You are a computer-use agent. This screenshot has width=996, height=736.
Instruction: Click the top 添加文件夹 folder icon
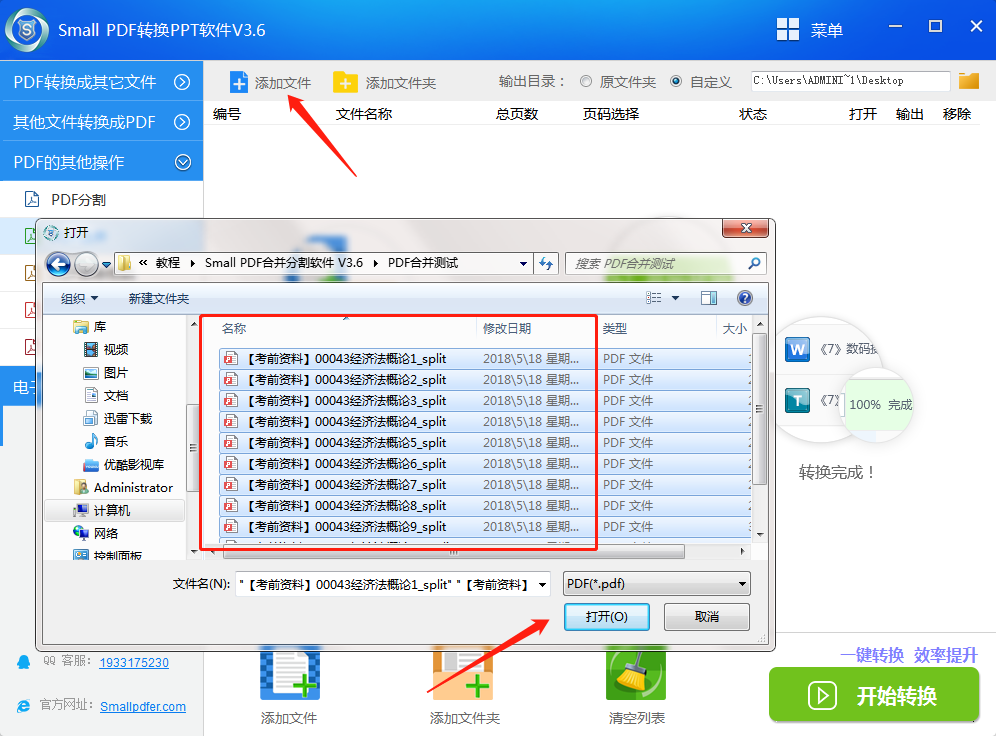[x=345, y=83]
